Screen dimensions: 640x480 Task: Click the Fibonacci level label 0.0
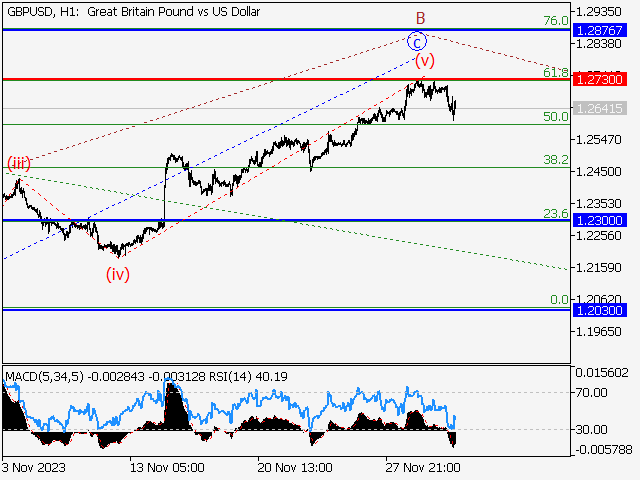point(559,300)
